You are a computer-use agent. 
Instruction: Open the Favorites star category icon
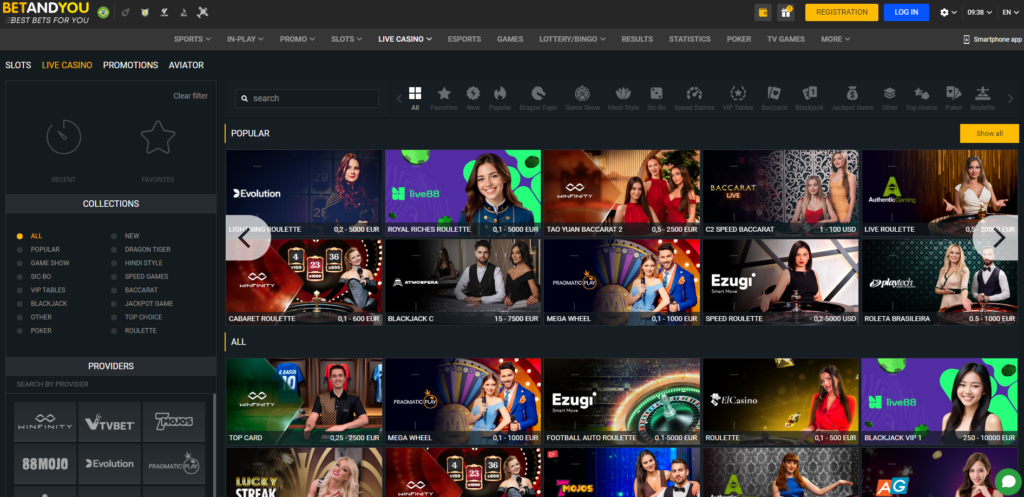pos(444,93)
